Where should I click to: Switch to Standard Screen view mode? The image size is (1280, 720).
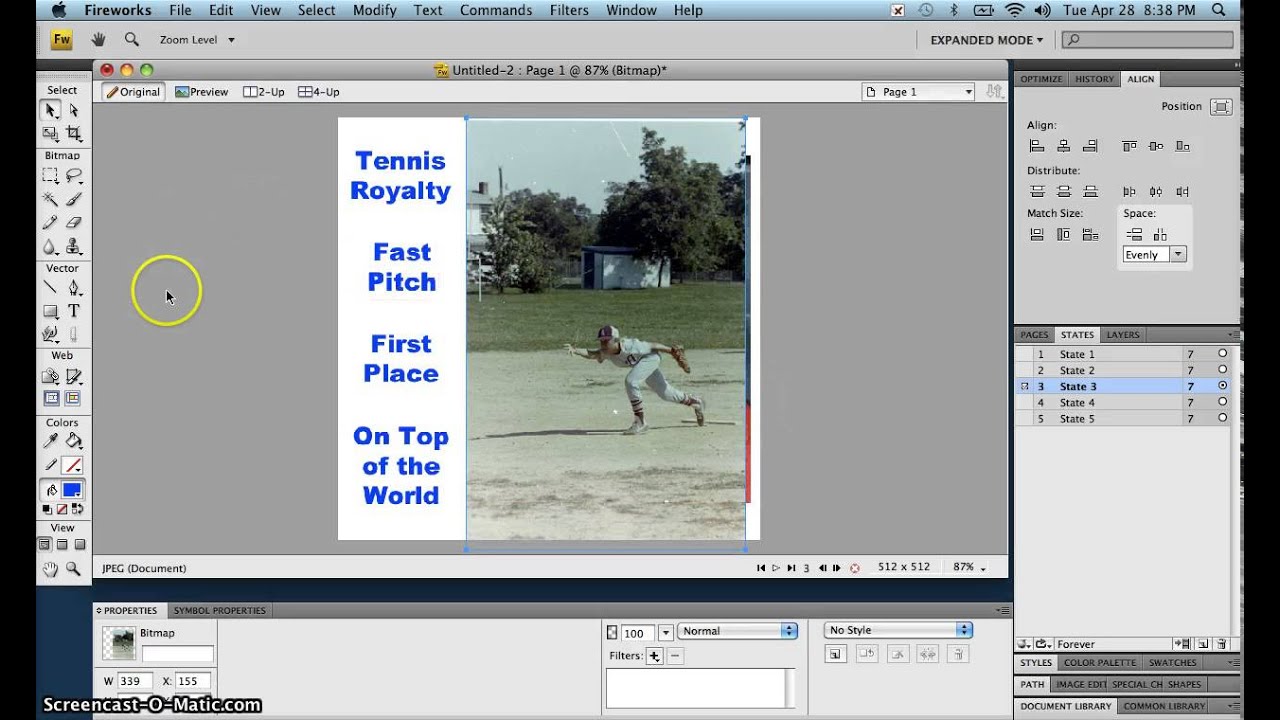[44, 545]
